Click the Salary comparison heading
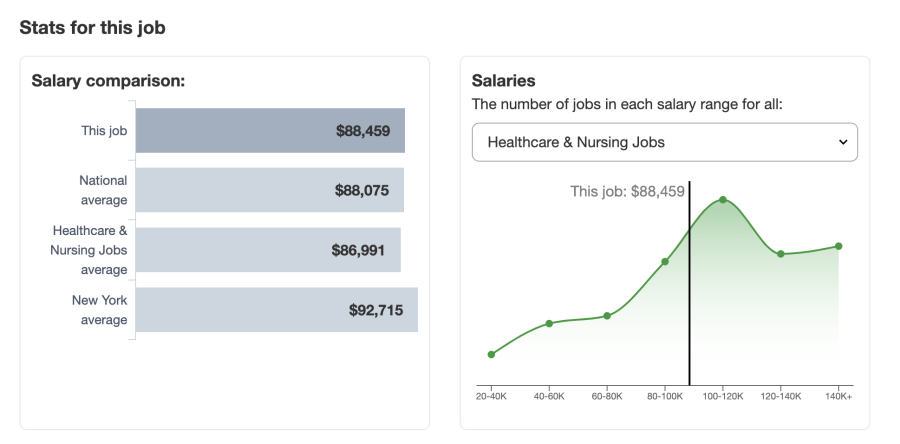 click(109, 81)
